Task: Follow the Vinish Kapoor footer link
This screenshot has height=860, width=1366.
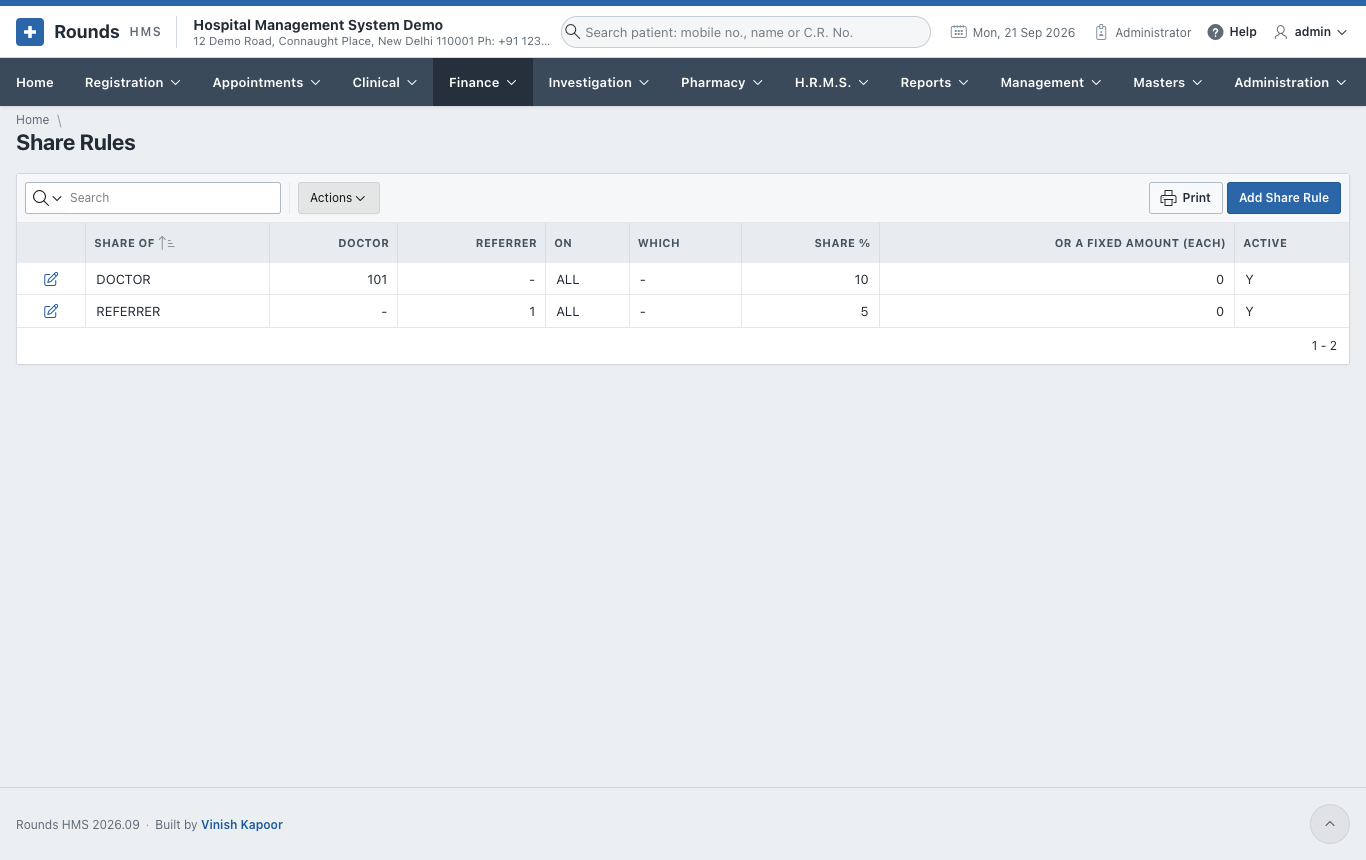Action: coord(242,825)
